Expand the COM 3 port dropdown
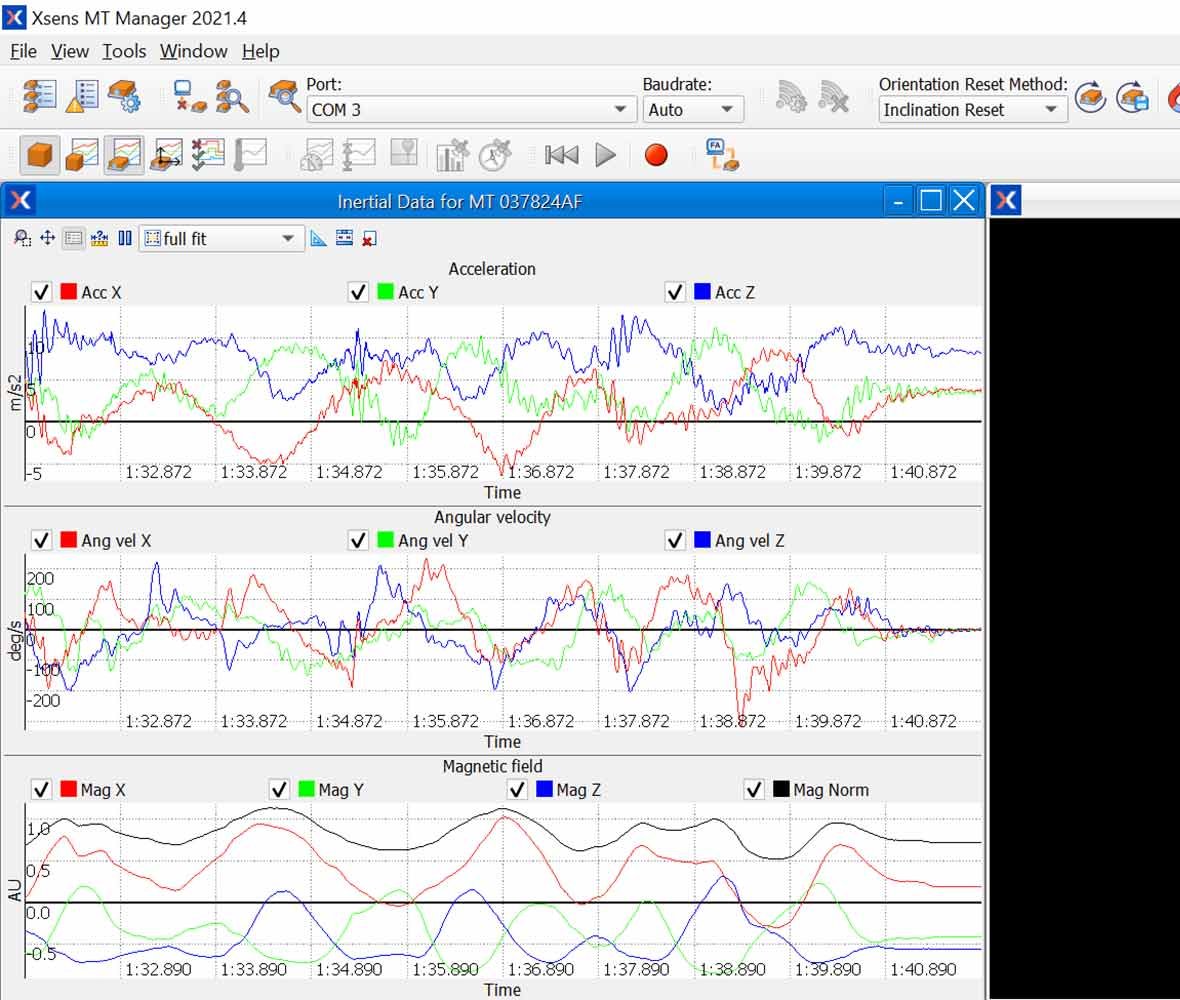This screenshot has height=1000, width=1180. (x=467, y=110)
